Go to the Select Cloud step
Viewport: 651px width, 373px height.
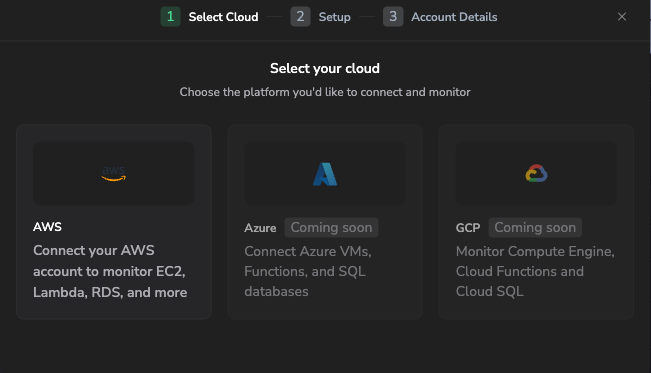[223, 17]
